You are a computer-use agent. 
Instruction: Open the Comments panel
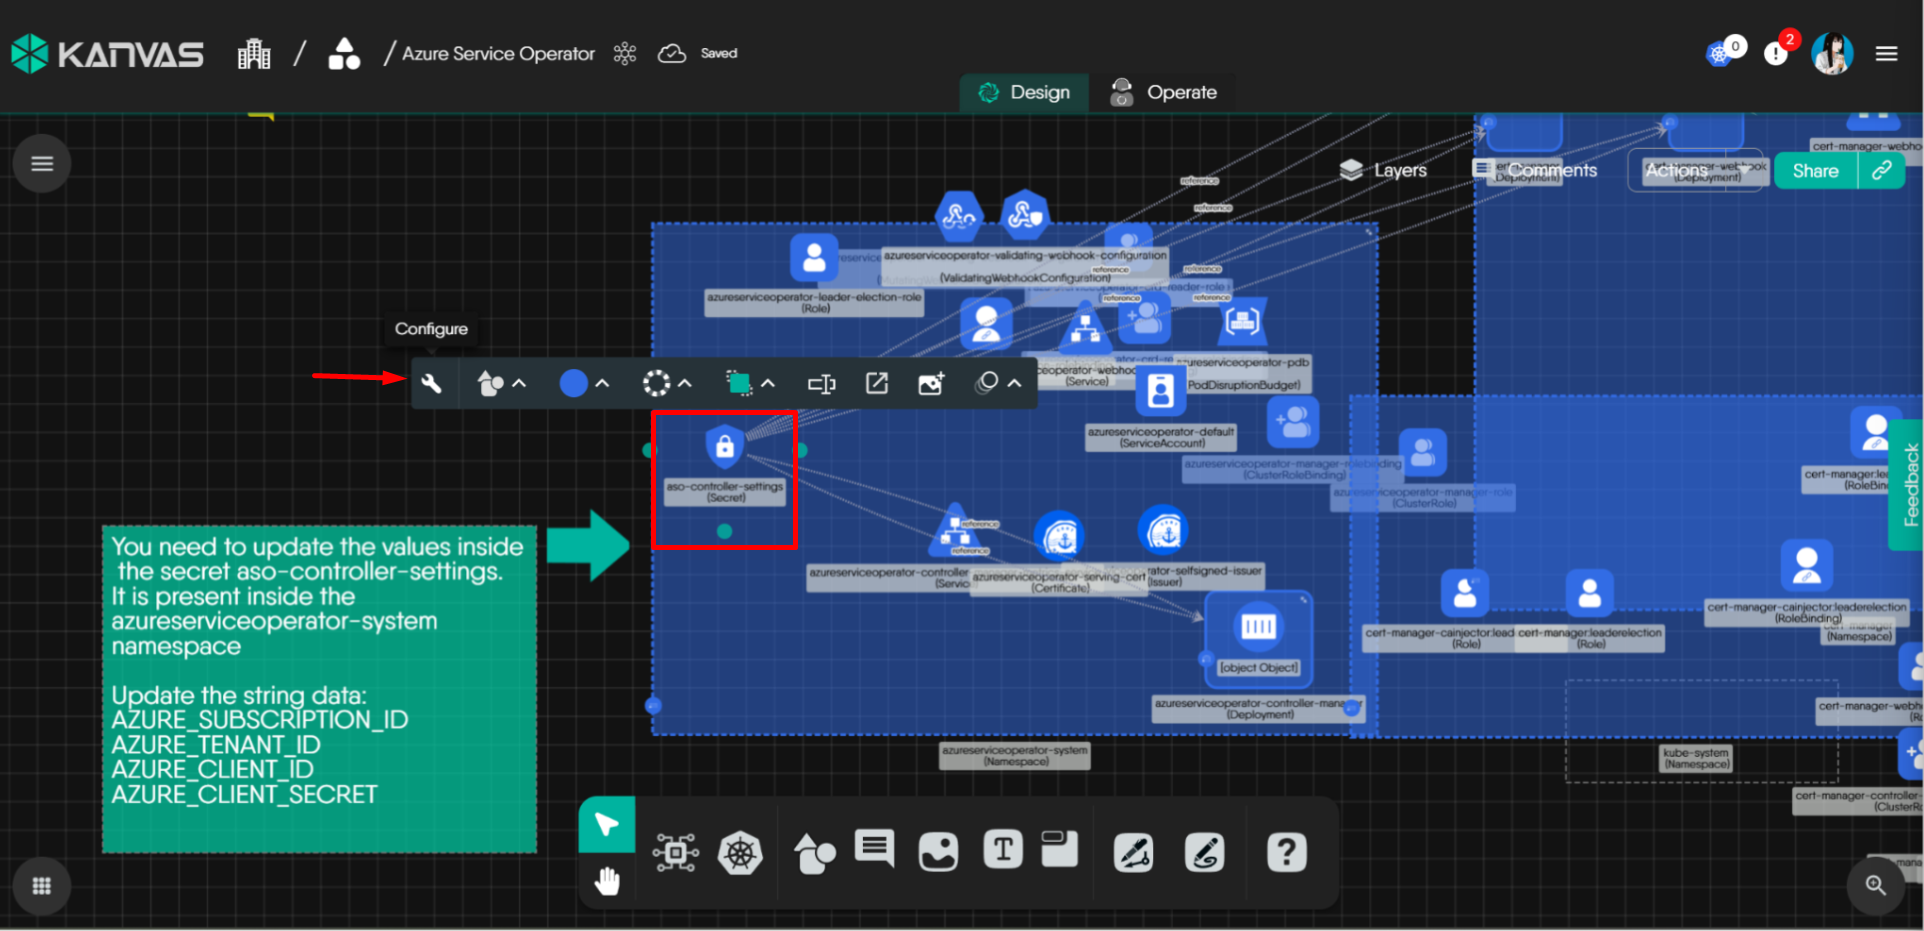click(x=1535, y=171)
